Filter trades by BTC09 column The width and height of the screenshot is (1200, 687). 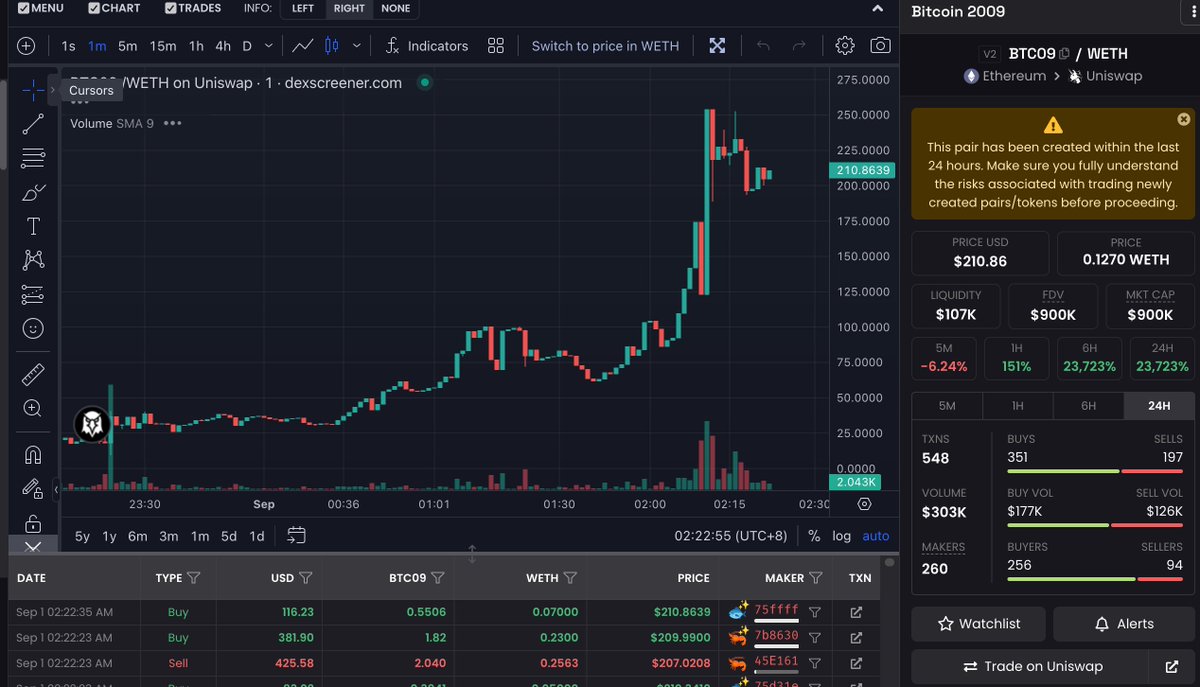(438, 578)
